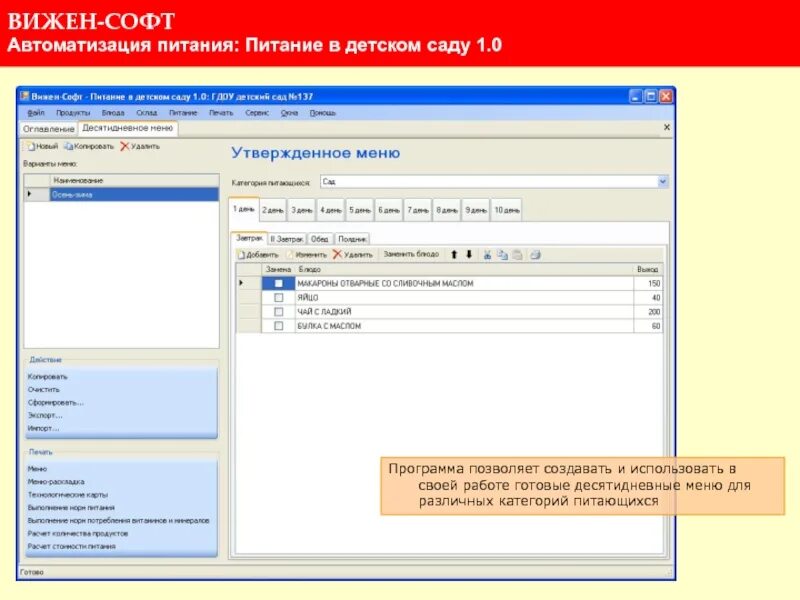Click the paste icon in dish toolbar

(x=517, y=255)
